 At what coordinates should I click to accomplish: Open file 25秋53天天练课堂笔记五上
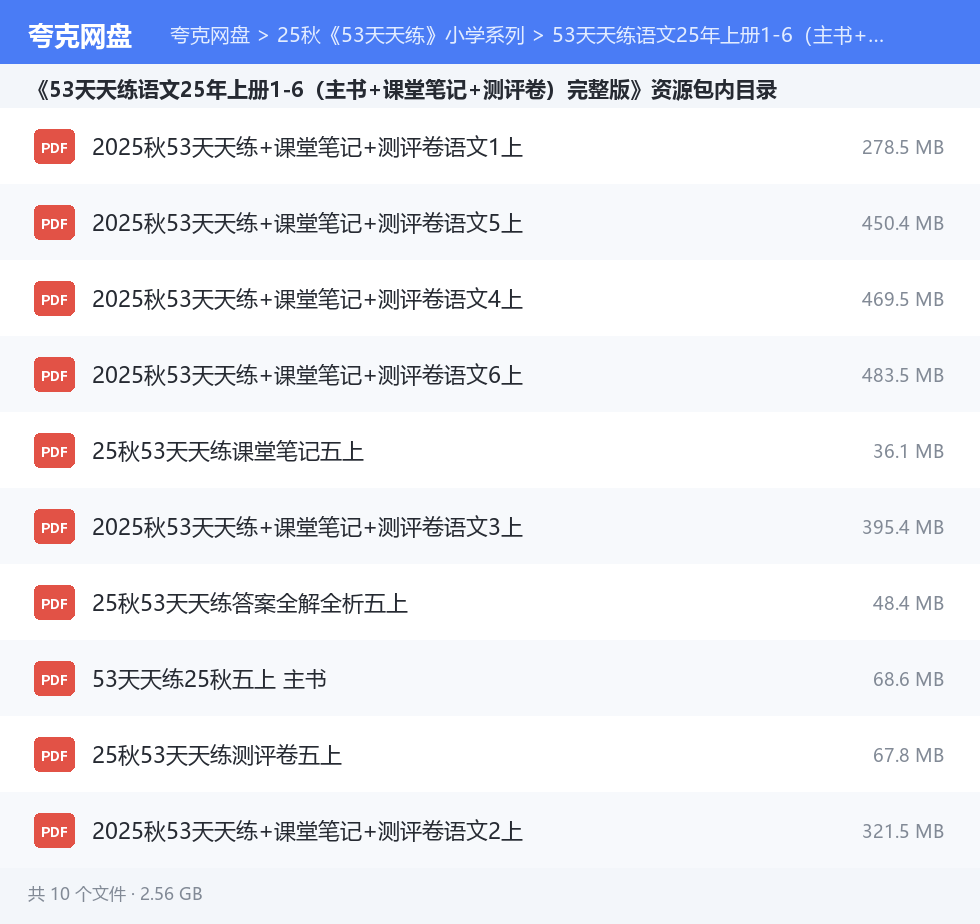click(228, 451)
